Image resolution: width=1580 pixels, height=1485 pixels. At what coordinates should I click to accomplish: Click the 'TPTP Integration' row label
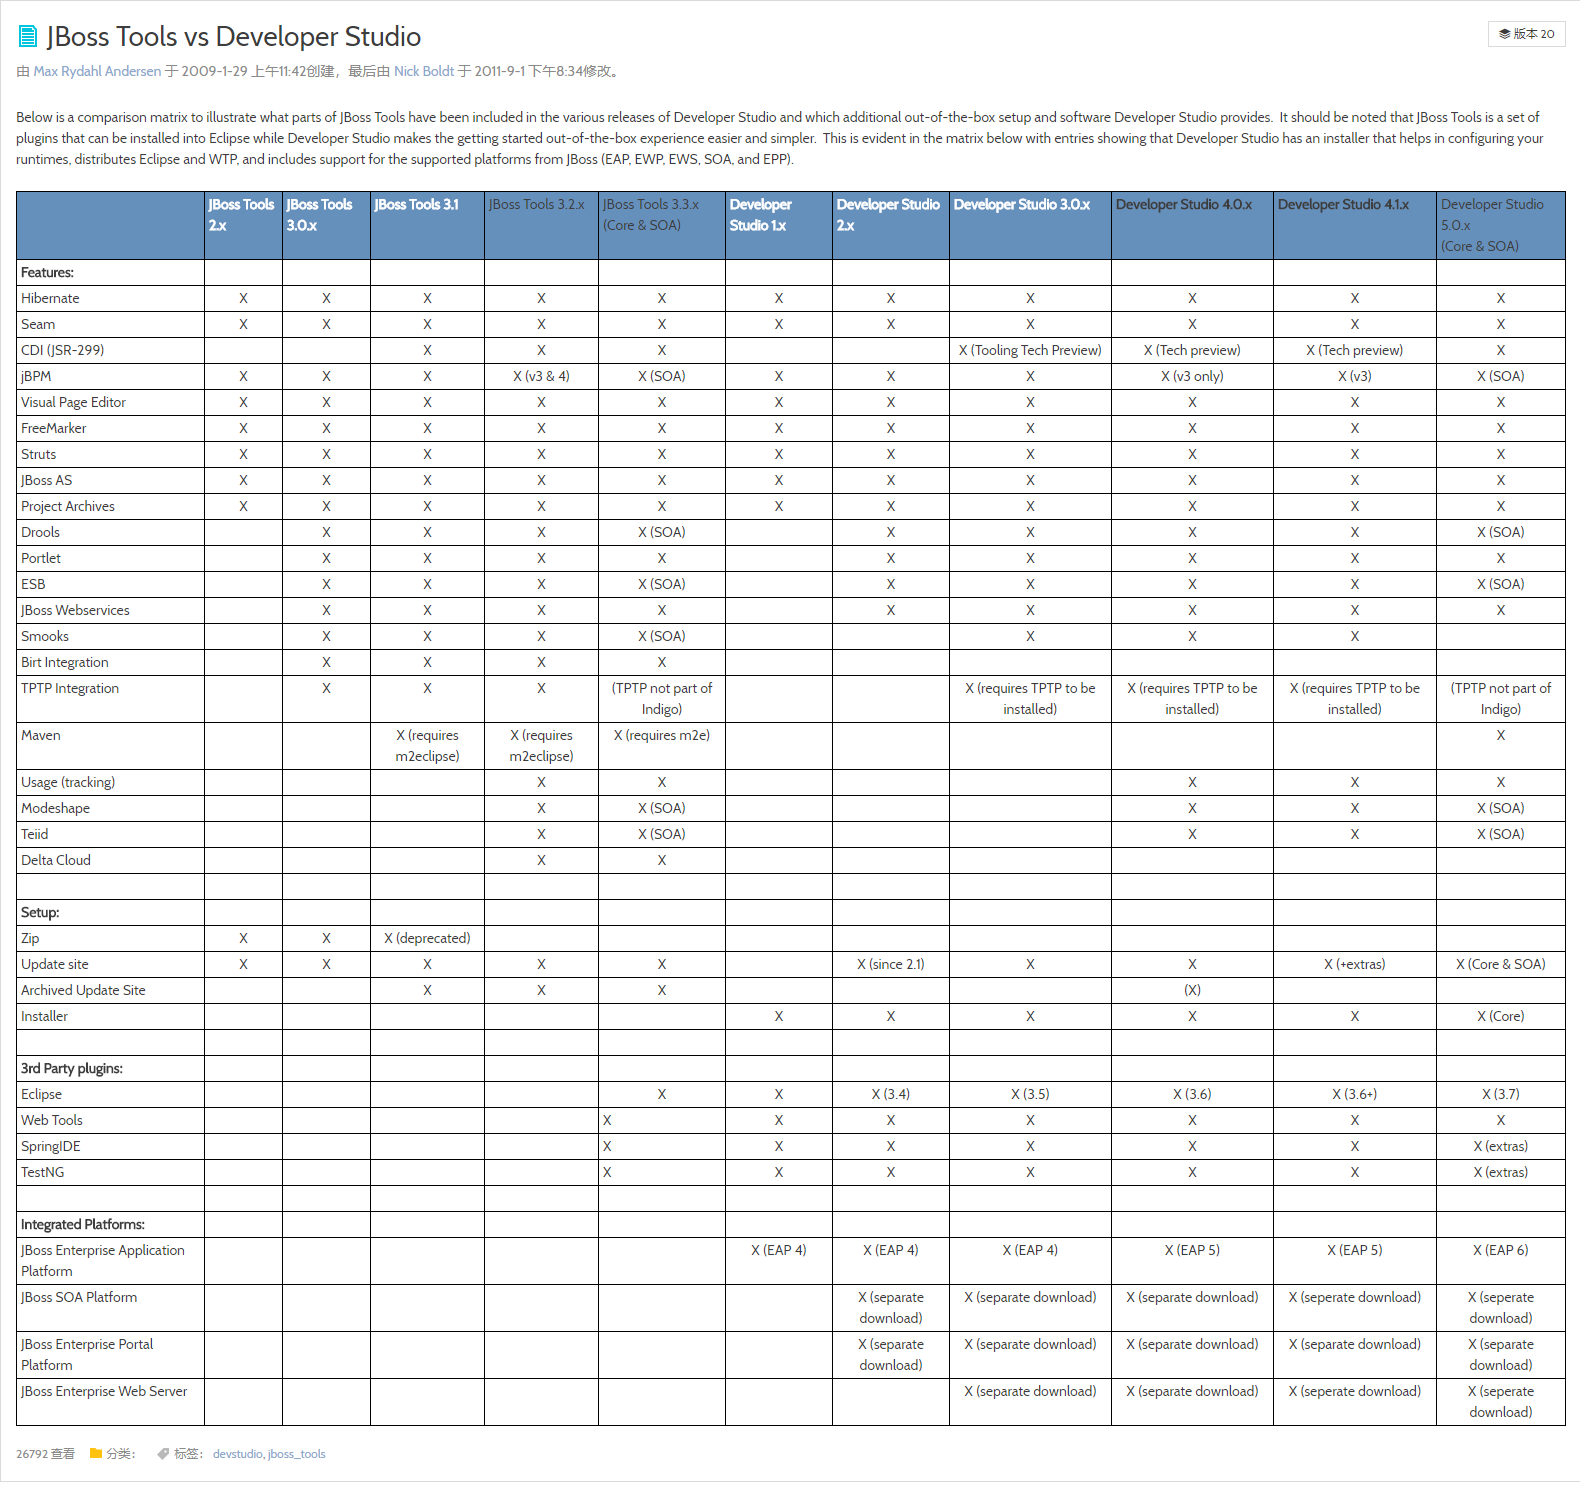[70, 688]
